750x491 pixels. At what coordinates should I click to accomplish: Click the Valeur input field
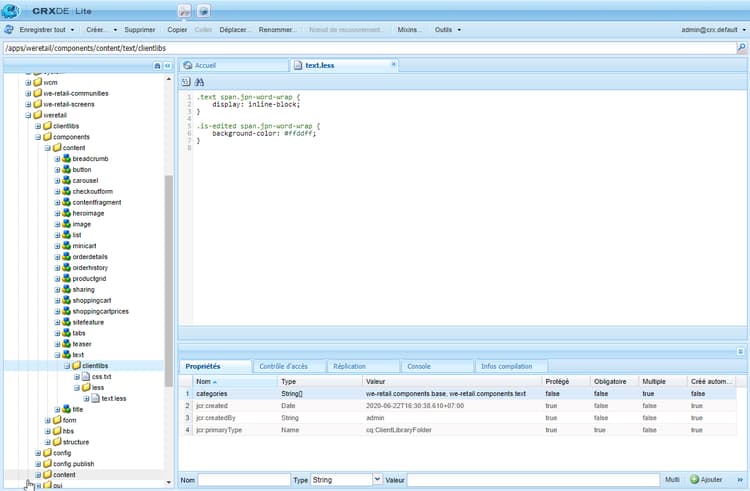tap(532, 480)
